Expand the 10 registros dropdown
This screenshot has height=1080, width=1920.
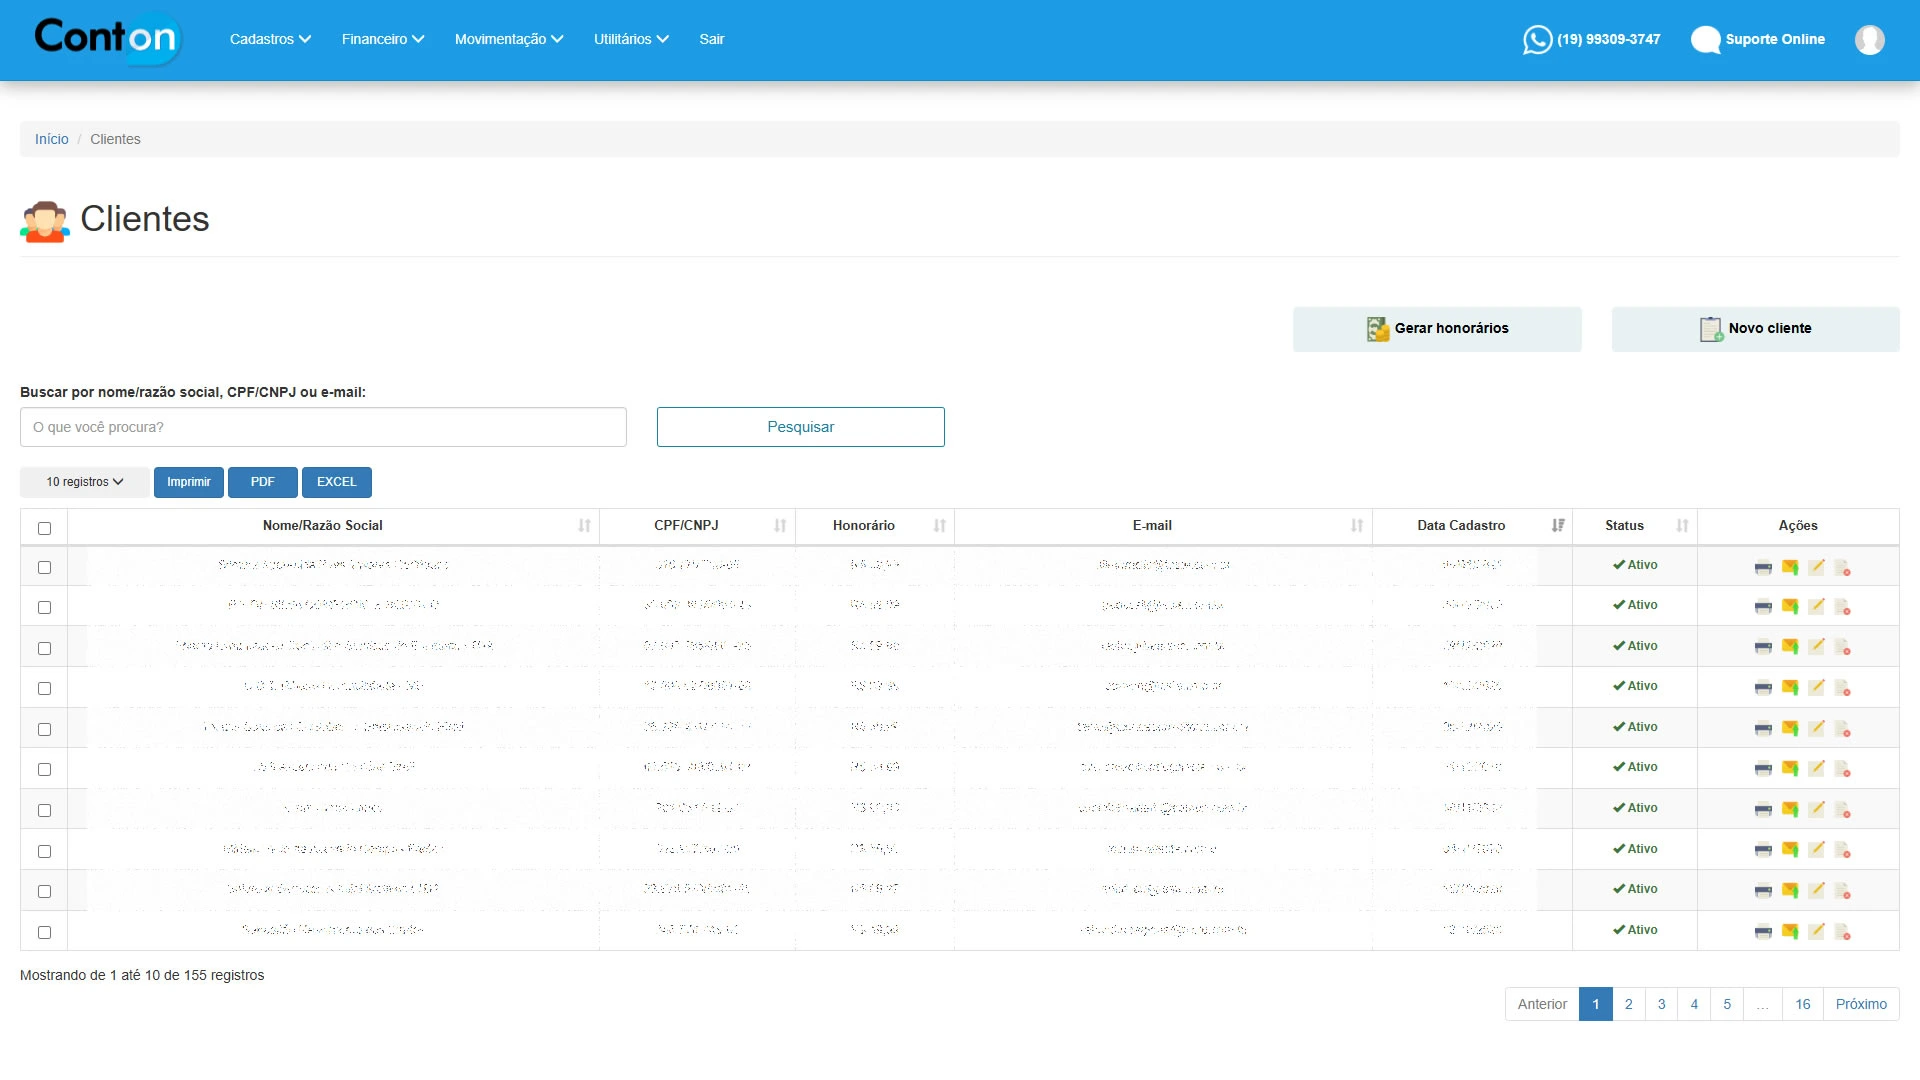[85, 482]
